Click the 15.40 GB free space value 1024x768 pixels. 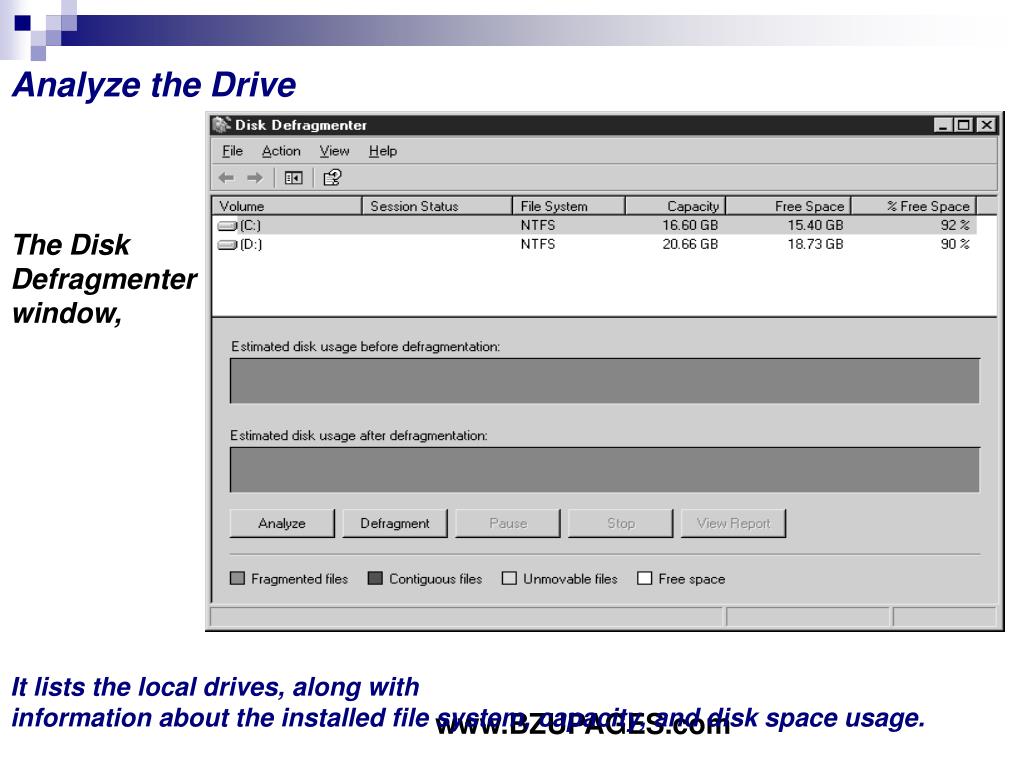click(815, 225)
